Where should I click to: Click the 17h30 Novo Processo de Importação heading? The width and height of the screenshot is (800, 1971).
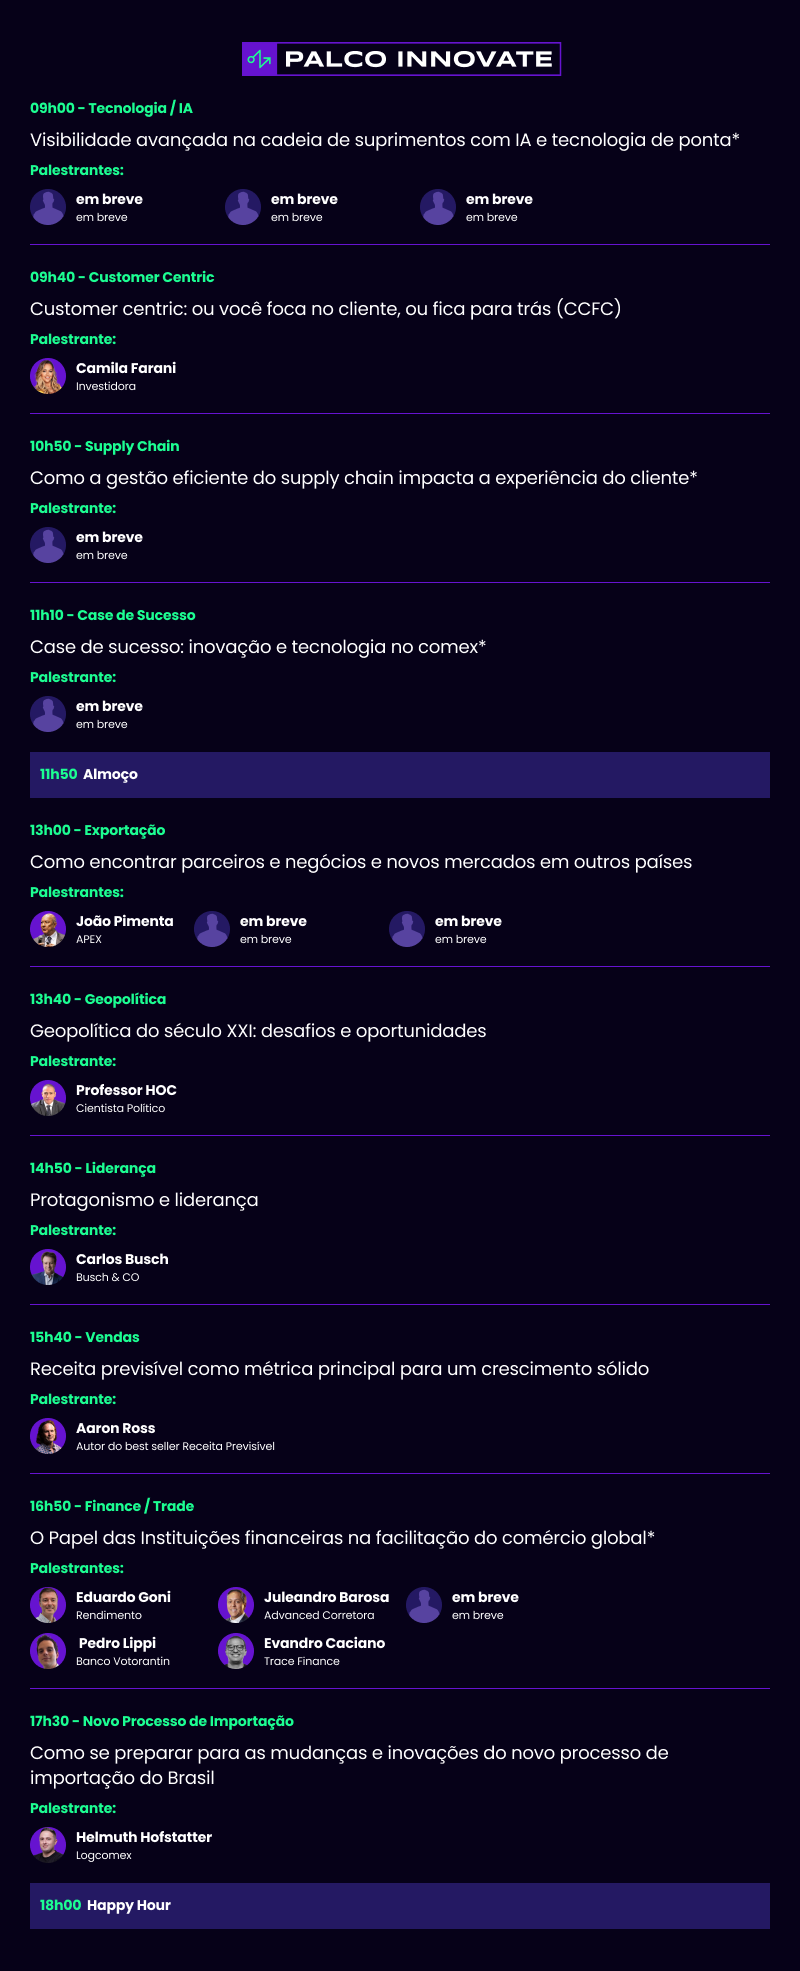pos(162,1721)
